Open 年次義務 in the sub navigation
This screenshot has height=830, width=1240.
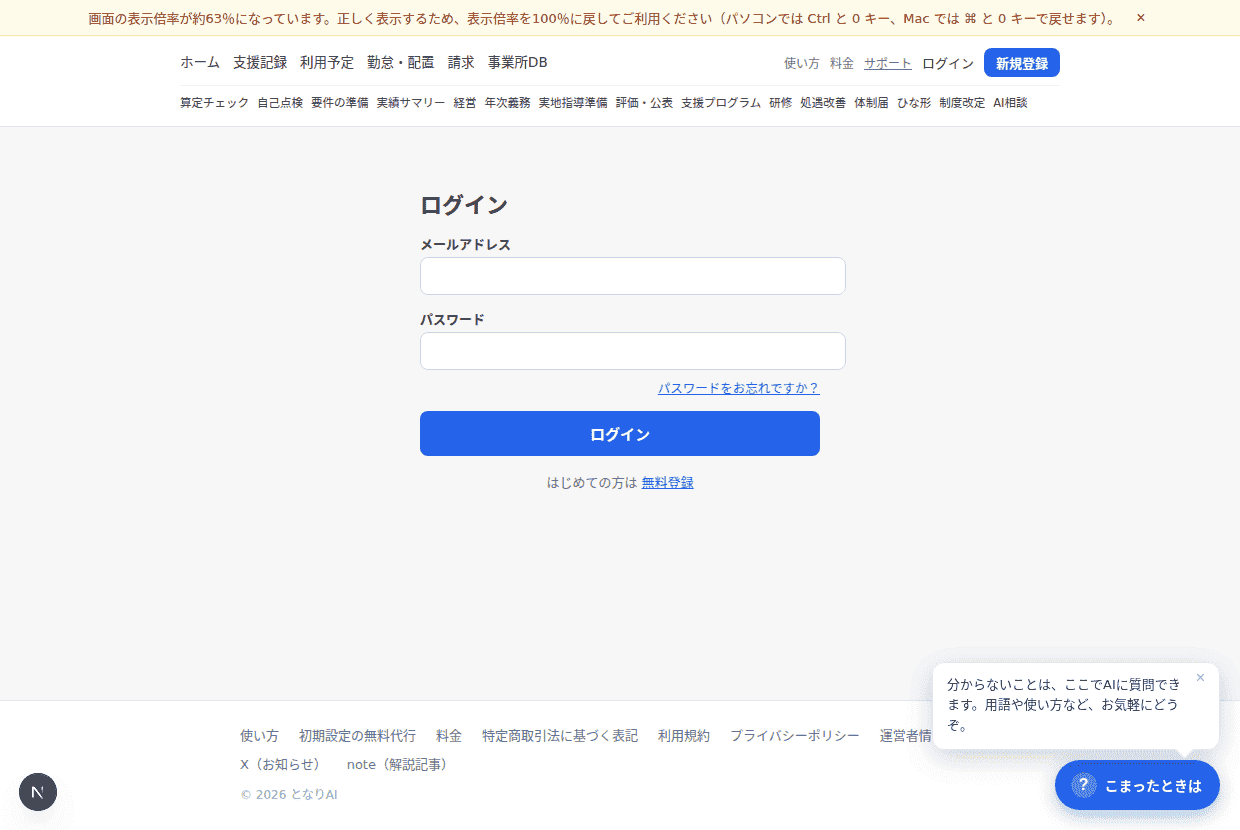[x=508, y=103]
